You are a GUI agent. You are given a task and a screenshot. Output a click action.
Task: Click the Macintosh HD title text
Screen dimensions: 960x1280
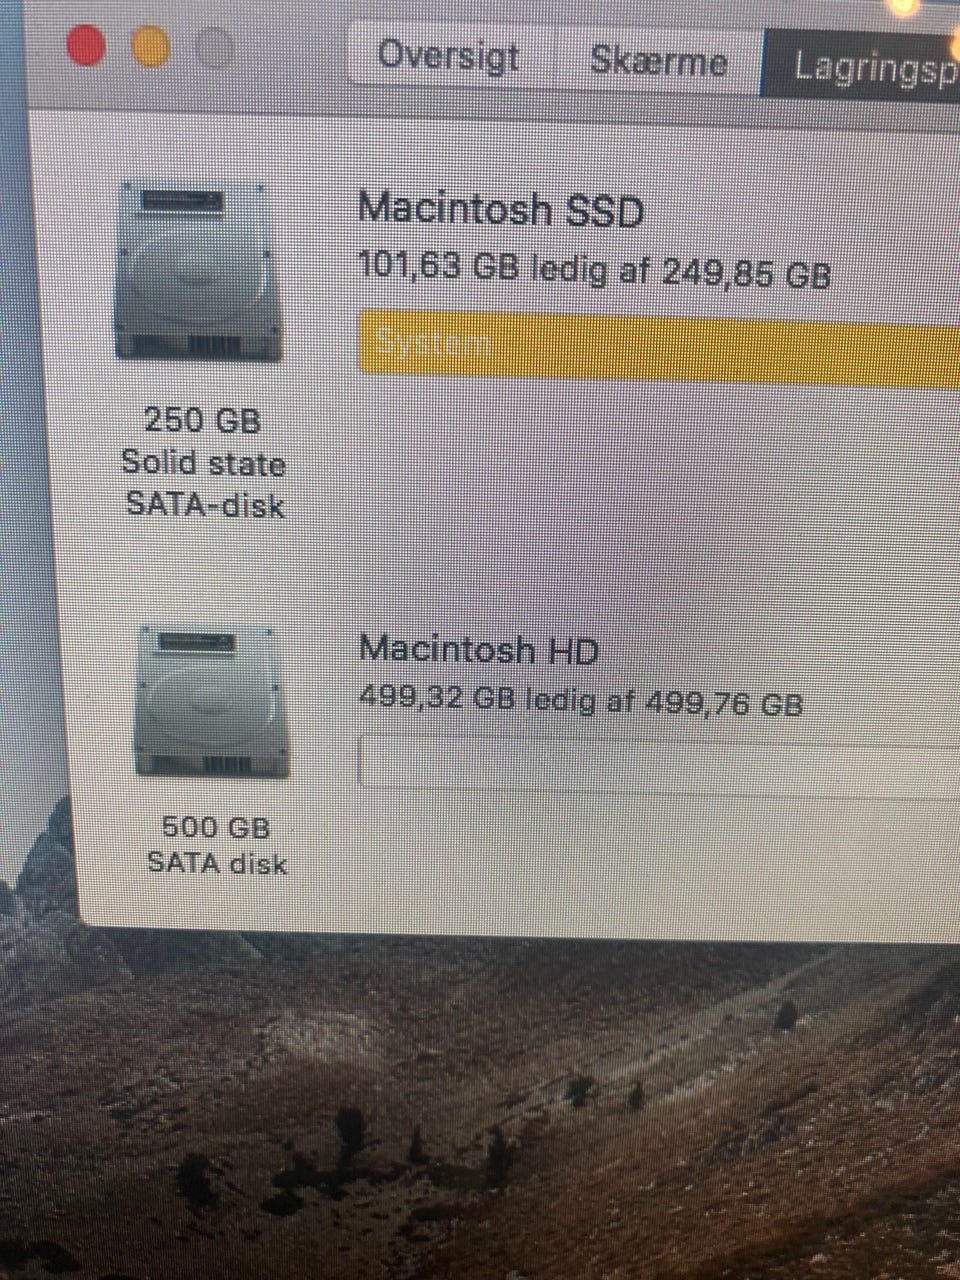pos(478,650)
